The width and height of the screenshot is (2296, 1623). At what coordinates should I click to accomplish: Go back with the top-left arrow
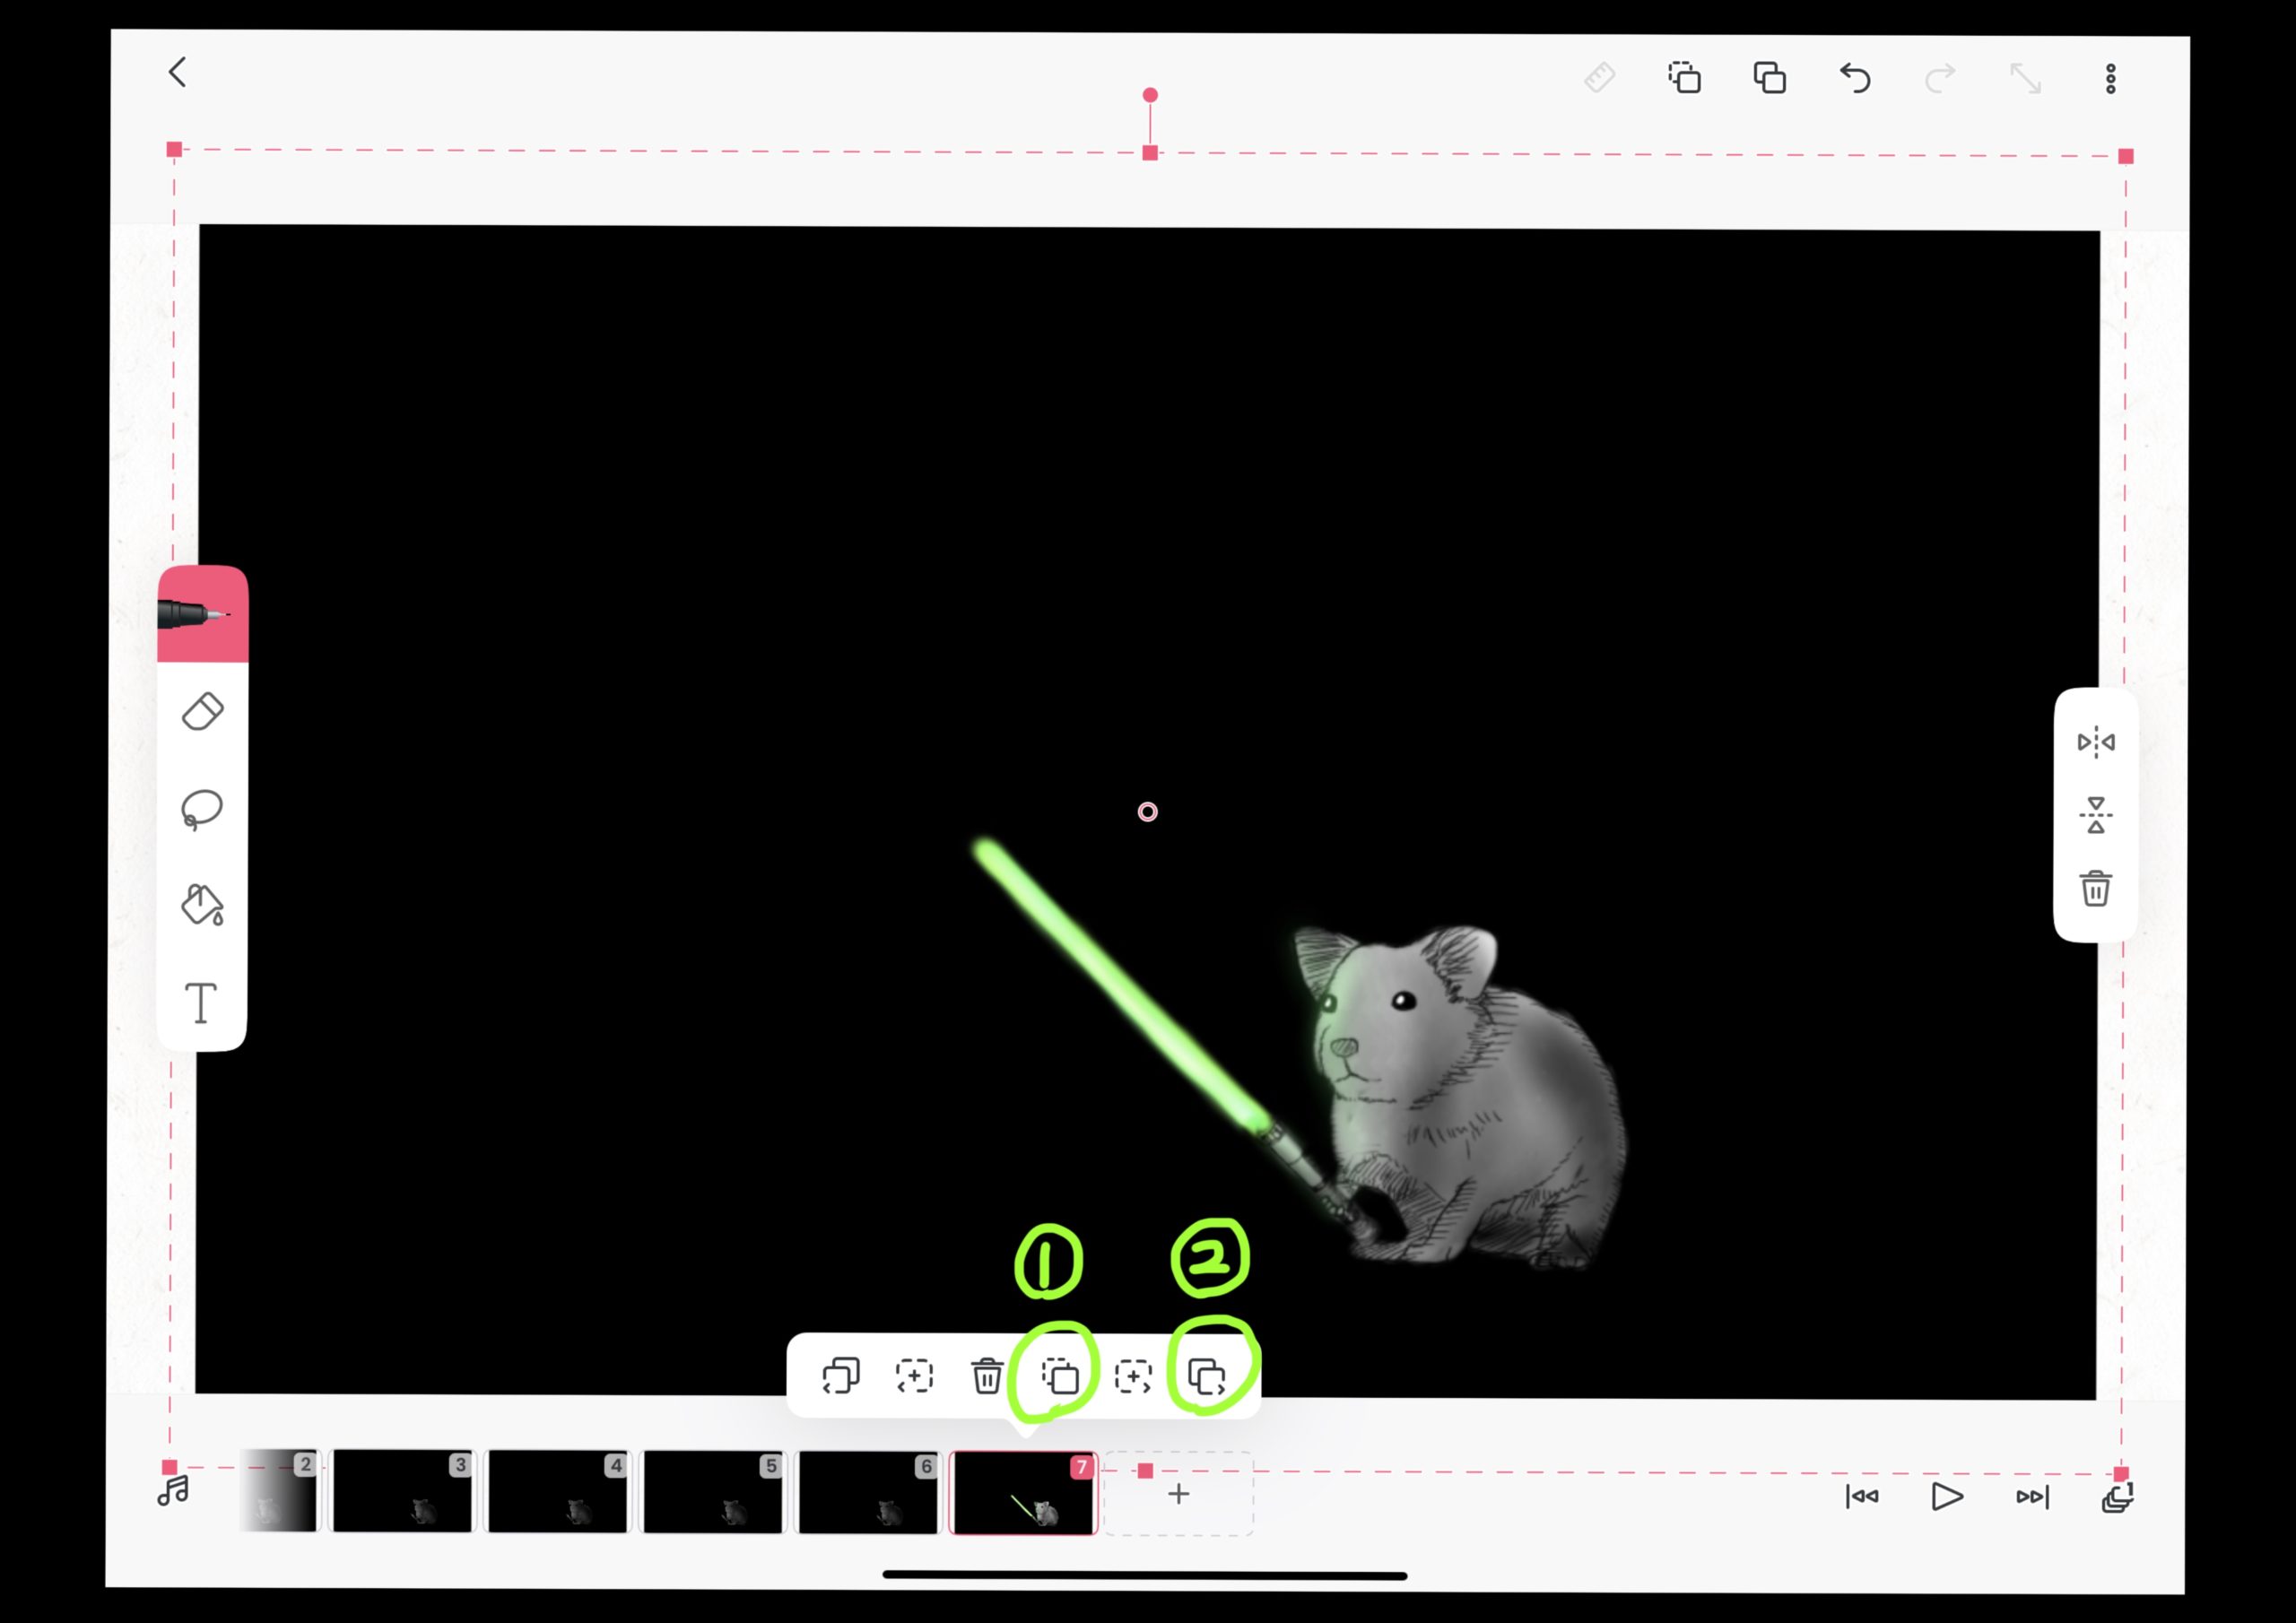tap(178, 72)
